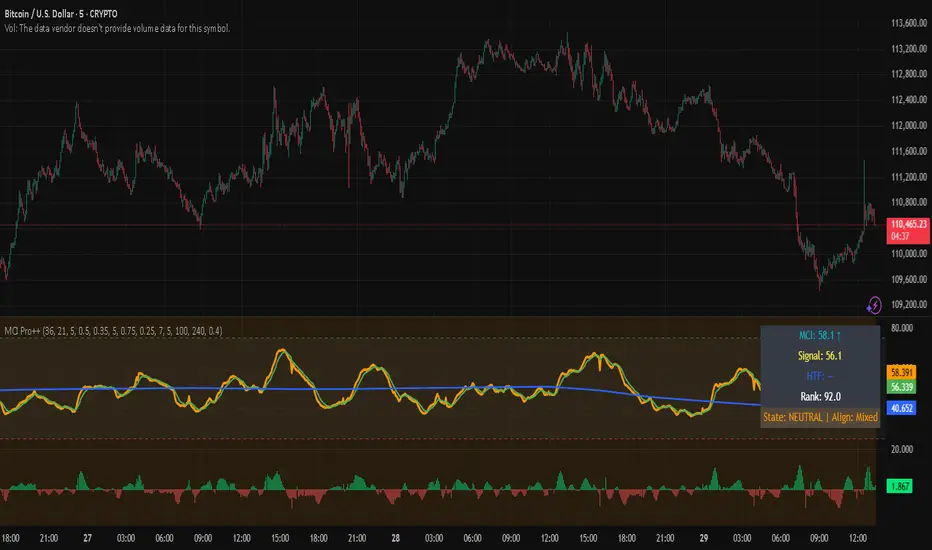Select the Signal: 56.1 table row
The height and width of the screenshot is (550, 932).
coord(820,360)
